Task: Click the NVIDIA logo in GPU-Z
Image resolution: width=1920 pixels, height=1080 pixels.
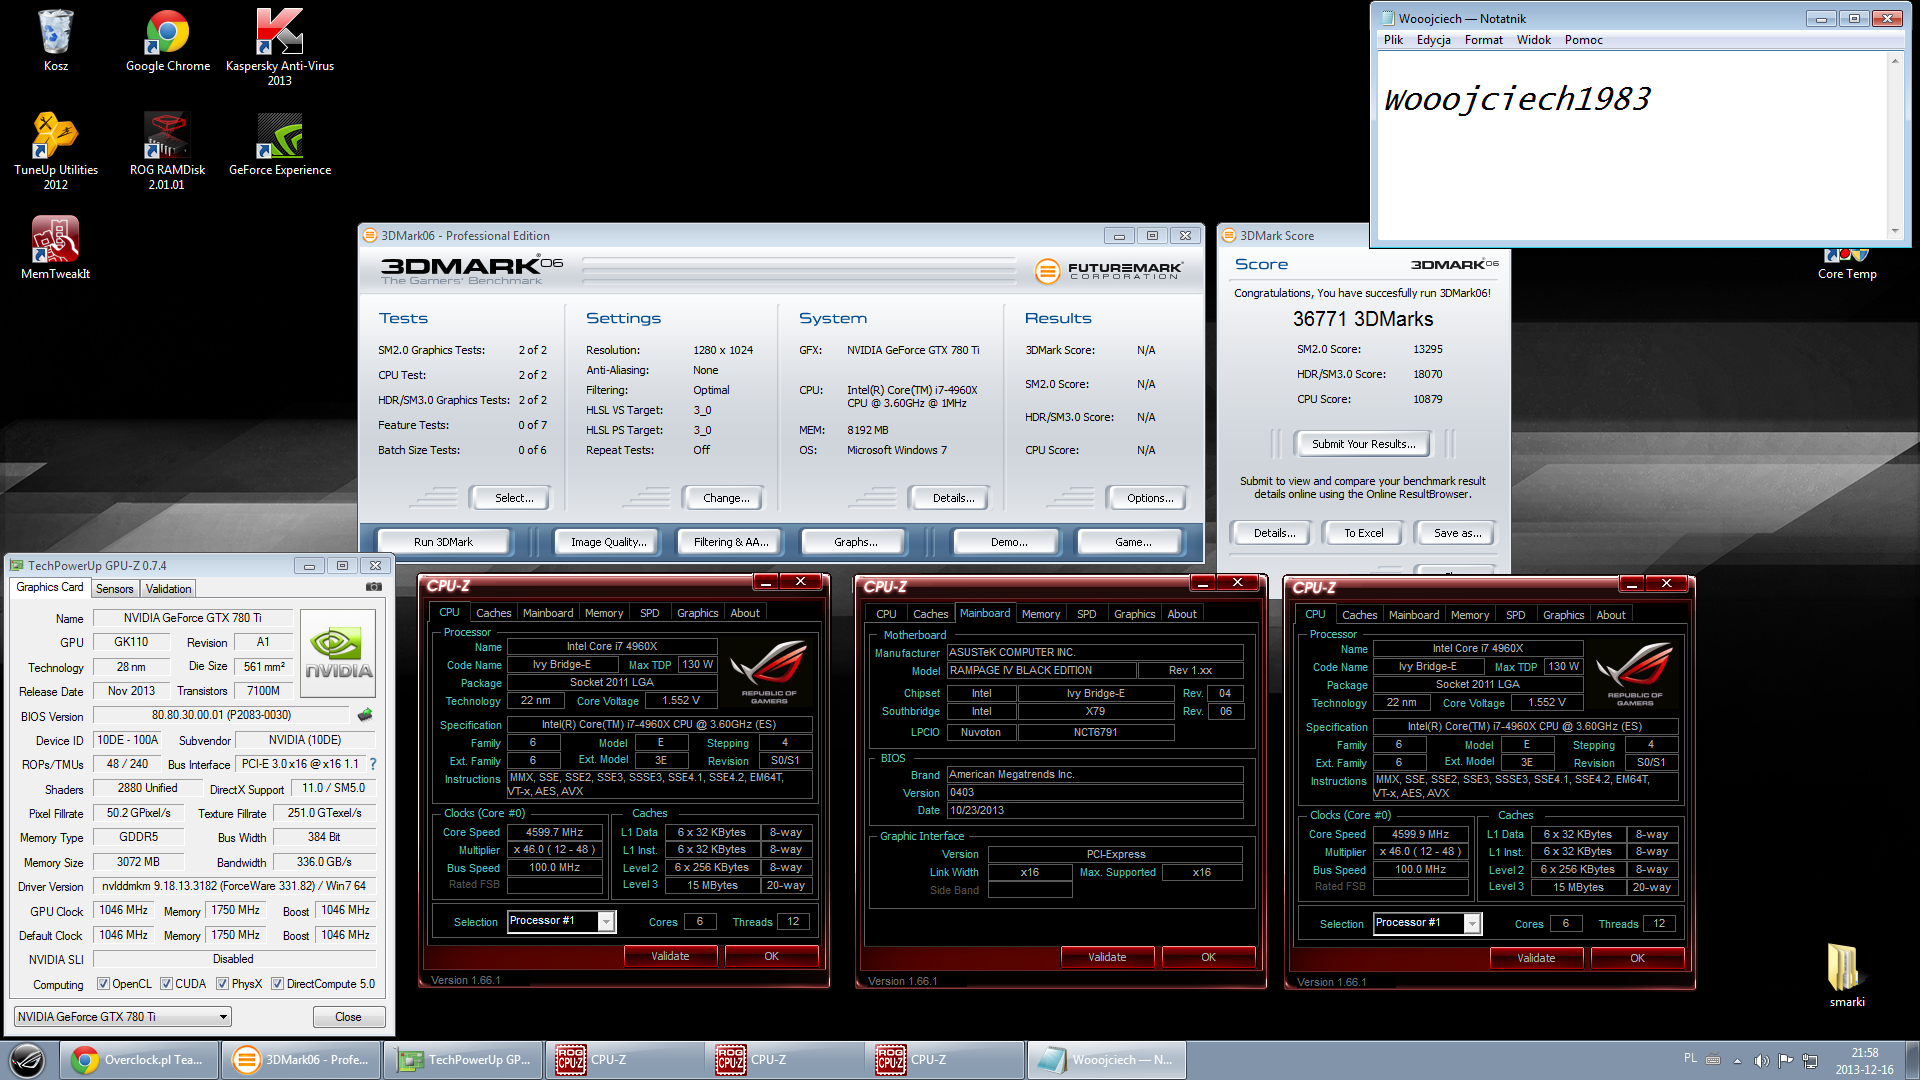Action: pyautogui.click(x=338, y=654)
